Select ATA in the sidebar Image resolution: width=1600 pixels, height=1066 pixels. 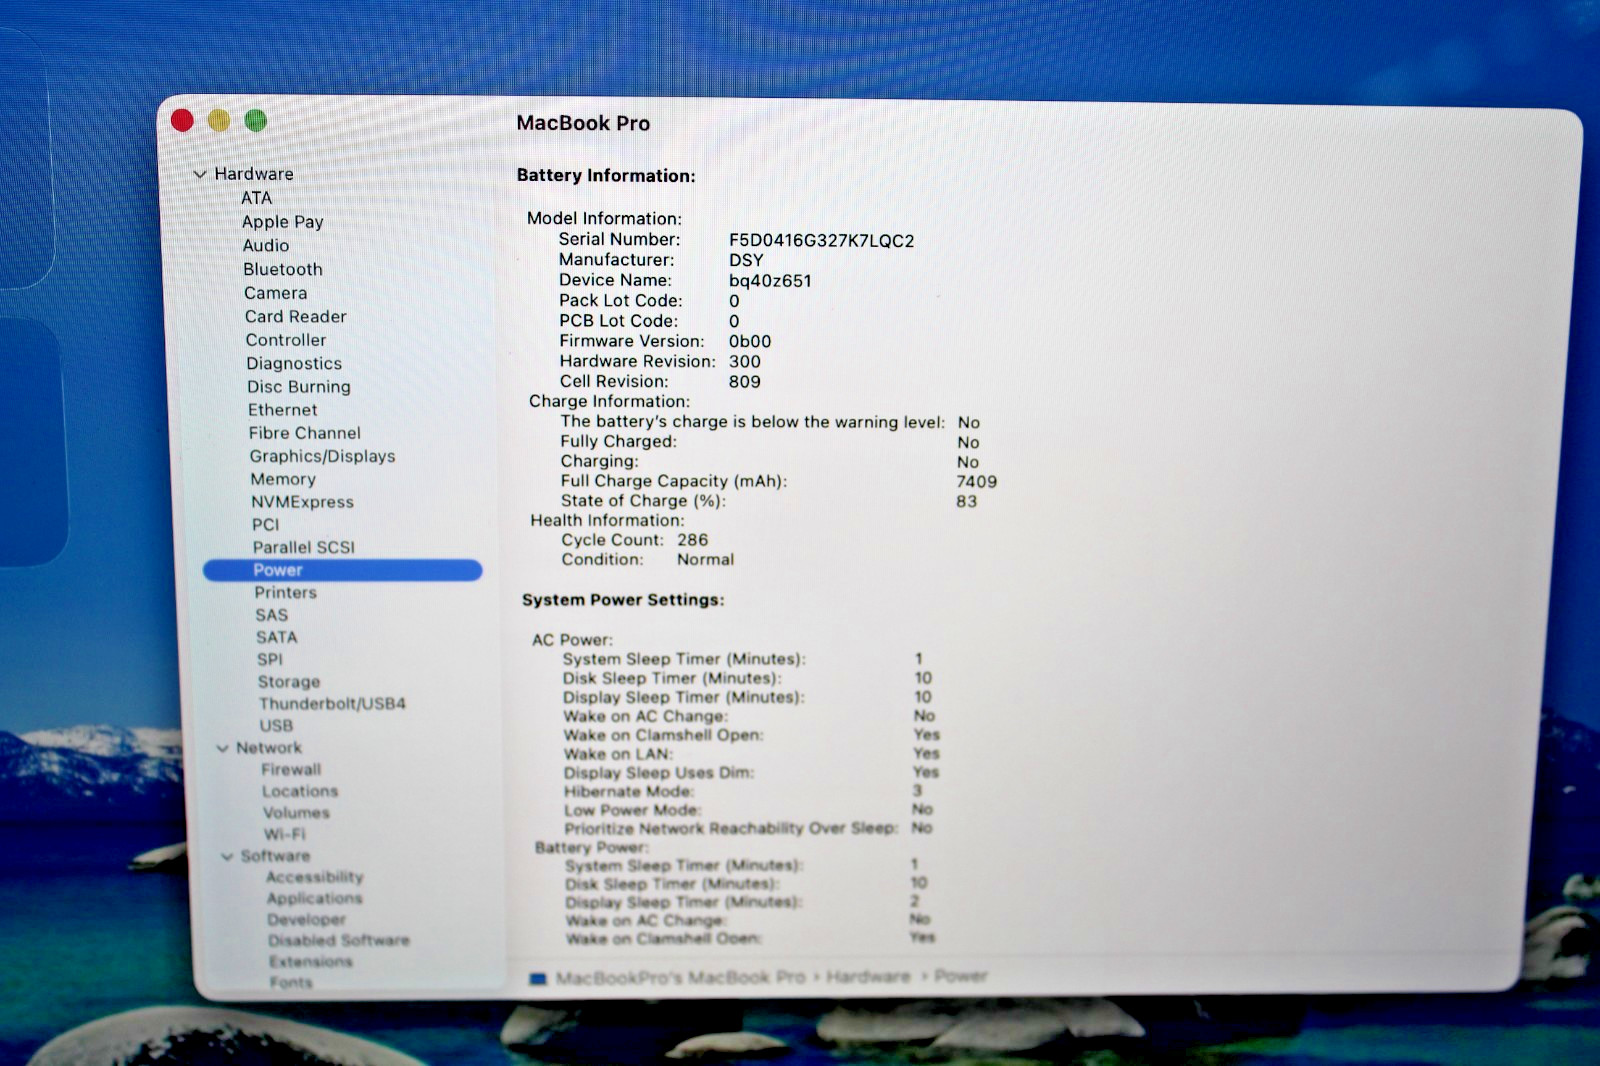tap(257, 198)
